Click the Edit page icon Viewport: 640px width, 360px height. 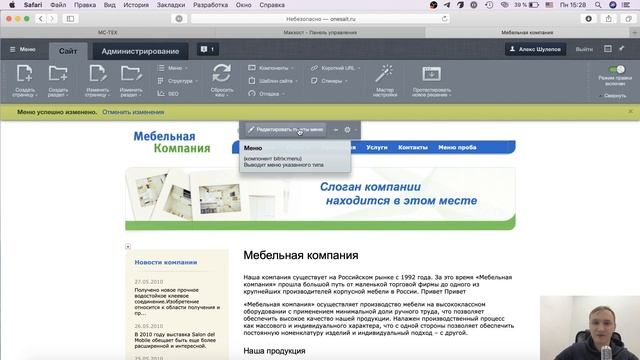[x=98, y=74]
